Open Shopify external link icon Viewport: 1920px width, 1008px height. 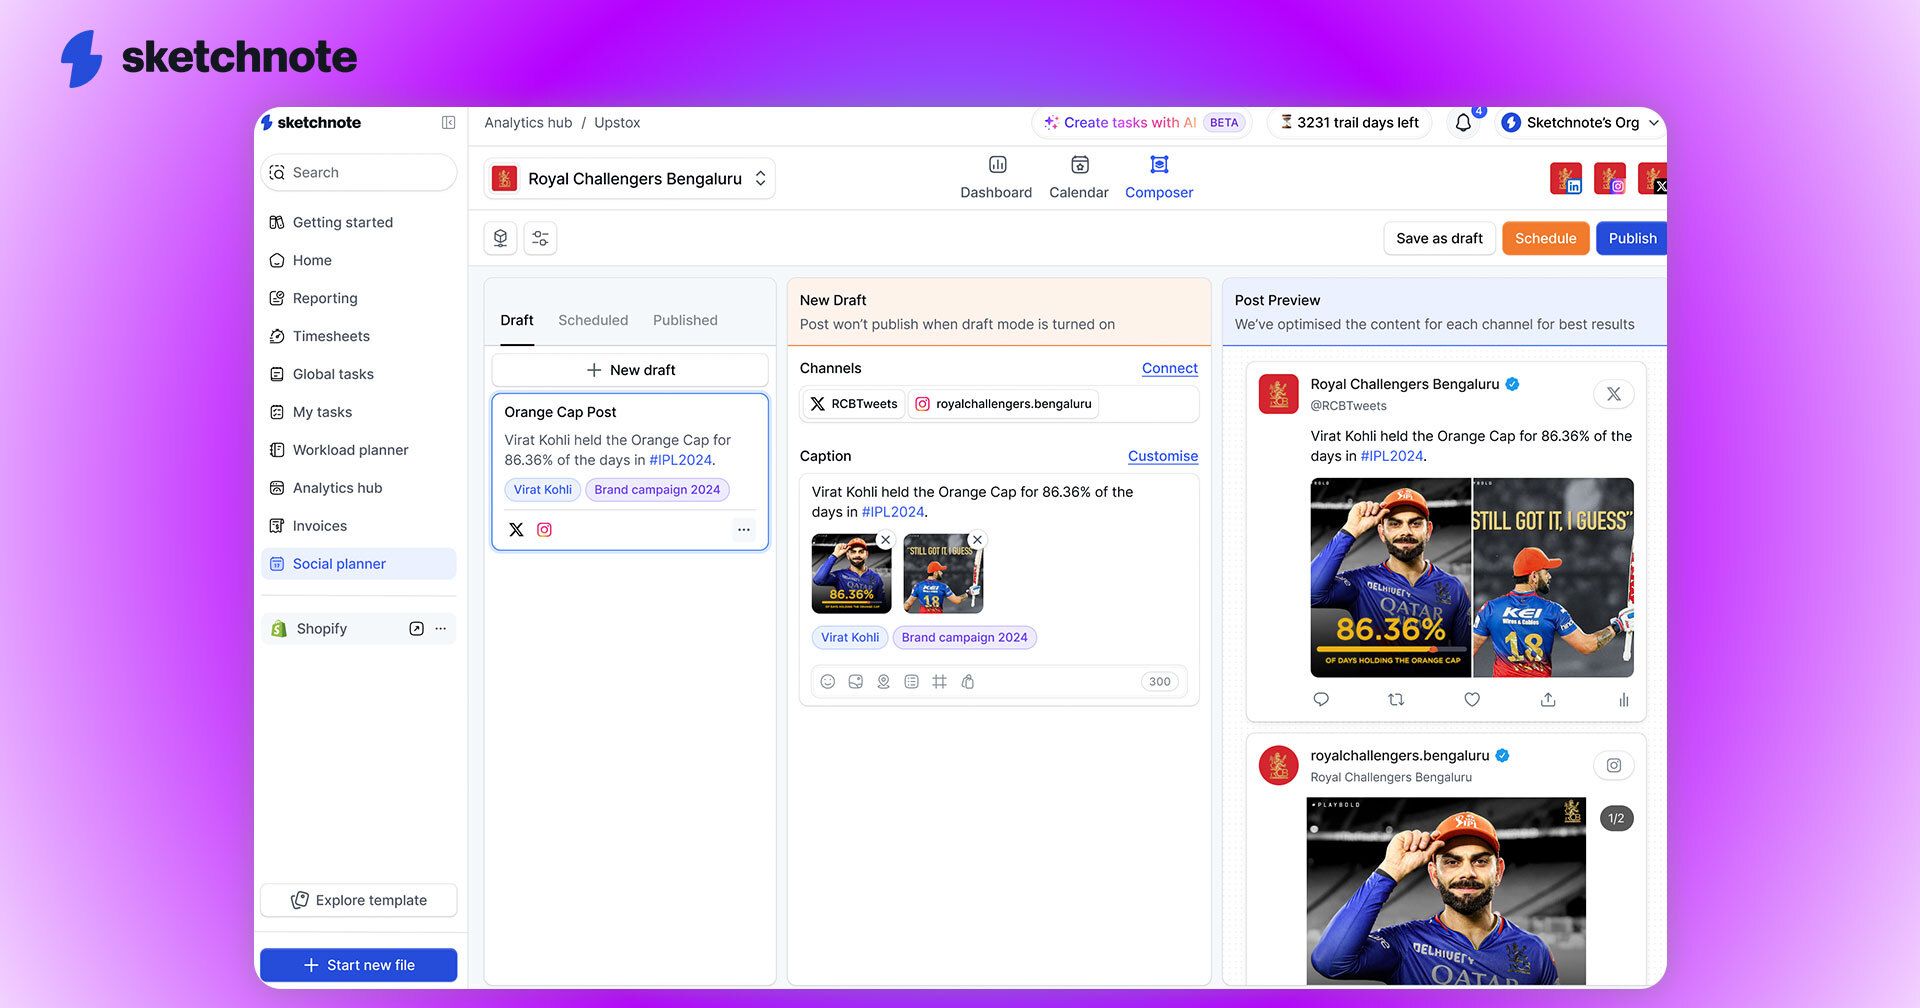click(x=417, y=629)
